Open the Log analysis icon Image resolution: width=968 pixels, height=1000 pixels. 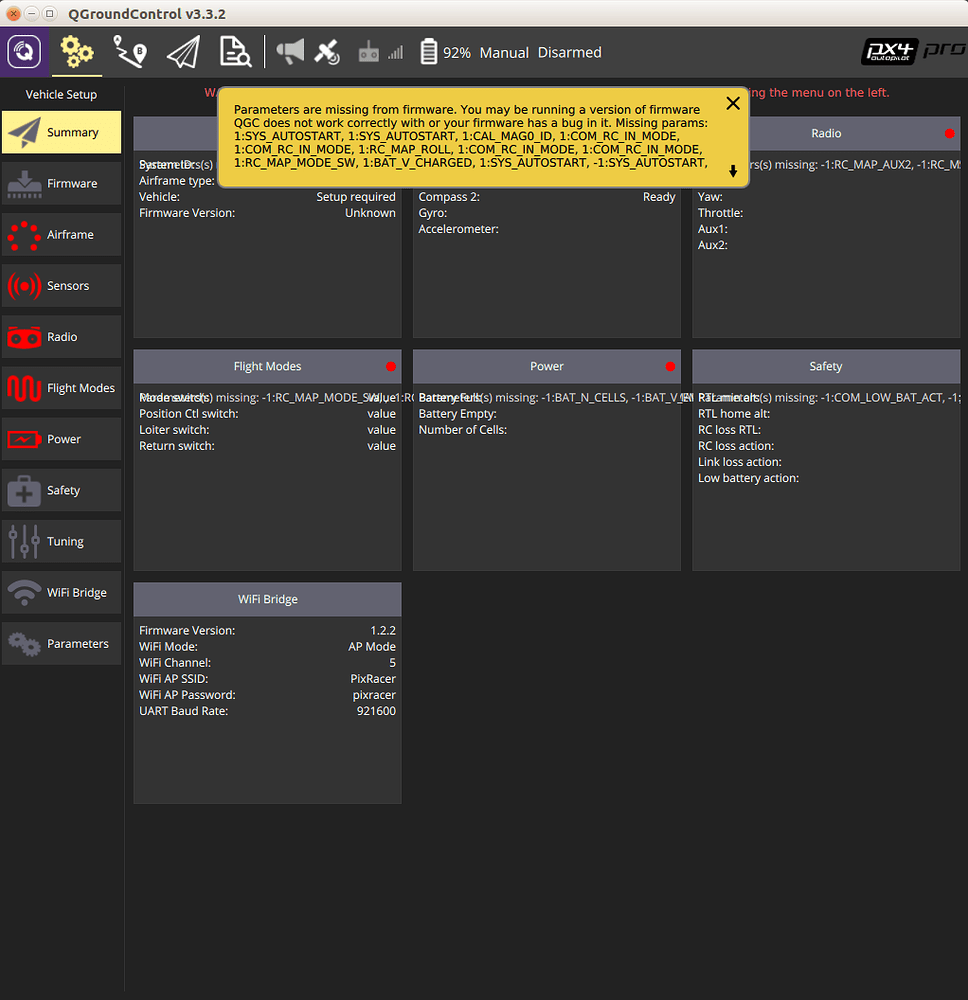tap(235, 52)
